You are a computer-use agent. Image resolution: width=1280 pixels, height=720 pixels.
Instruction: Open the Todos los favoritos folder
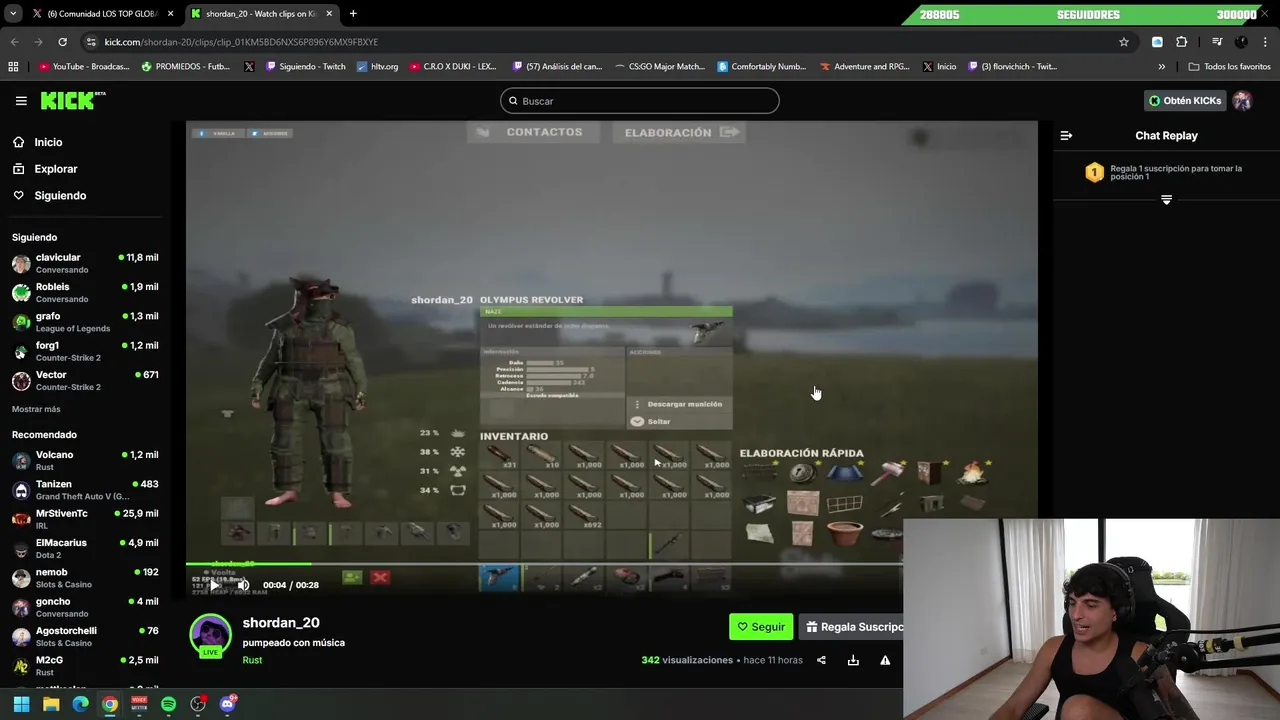(1229, 66)
